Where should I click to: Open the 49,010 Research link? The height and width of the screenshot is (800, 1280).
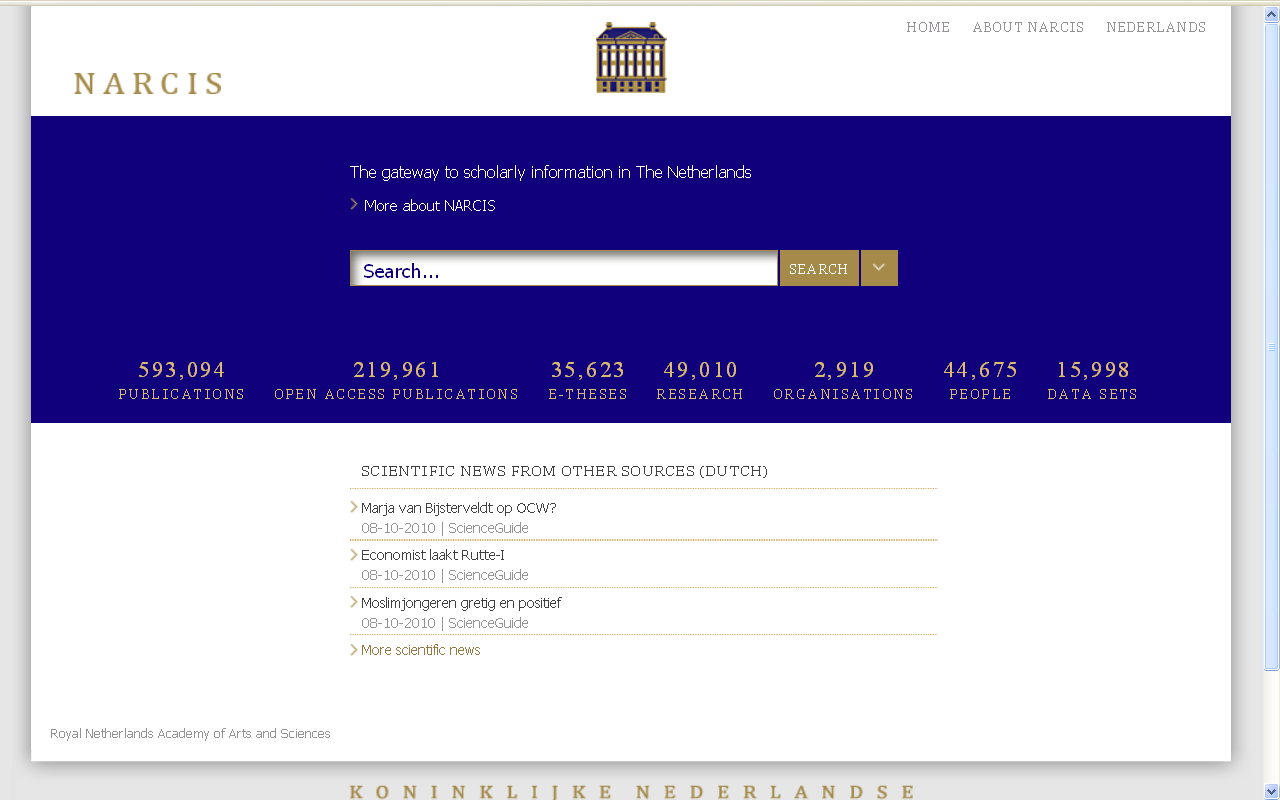coord(700,381)
